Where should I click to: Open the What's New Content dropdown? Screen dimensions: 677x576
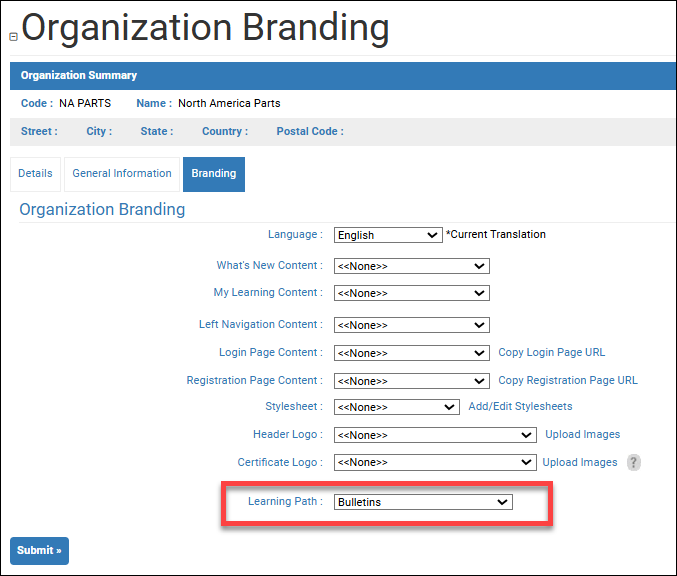(411, 266)
